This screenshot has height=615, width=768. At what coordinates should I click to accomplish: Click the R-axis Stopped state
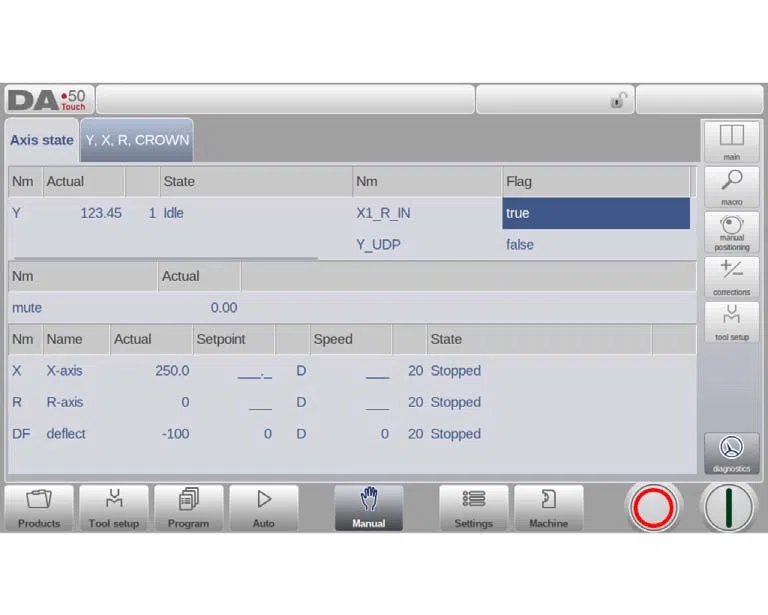point(456,402)
